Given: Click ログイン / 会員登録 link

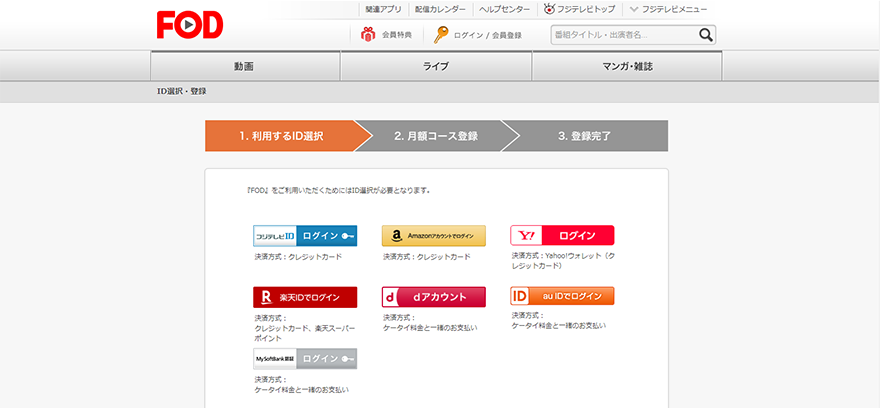Looking at the screenshot, I should 488,35.
